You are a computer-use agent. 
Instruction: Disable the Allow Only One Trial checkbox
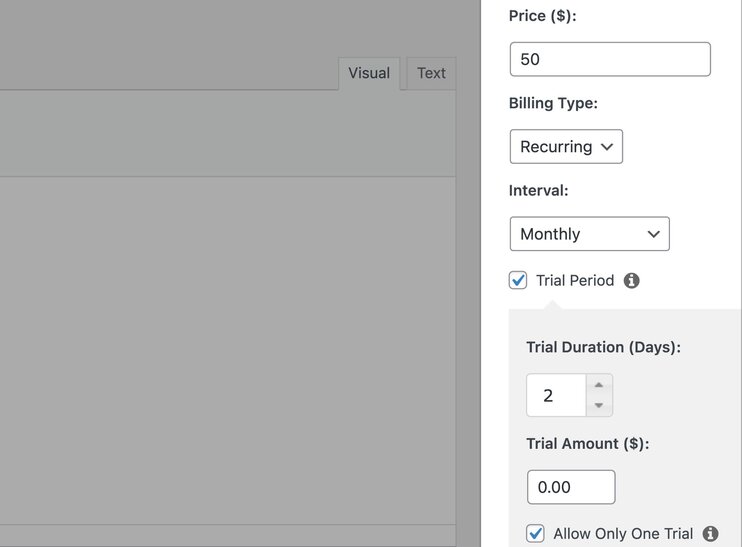536,534
